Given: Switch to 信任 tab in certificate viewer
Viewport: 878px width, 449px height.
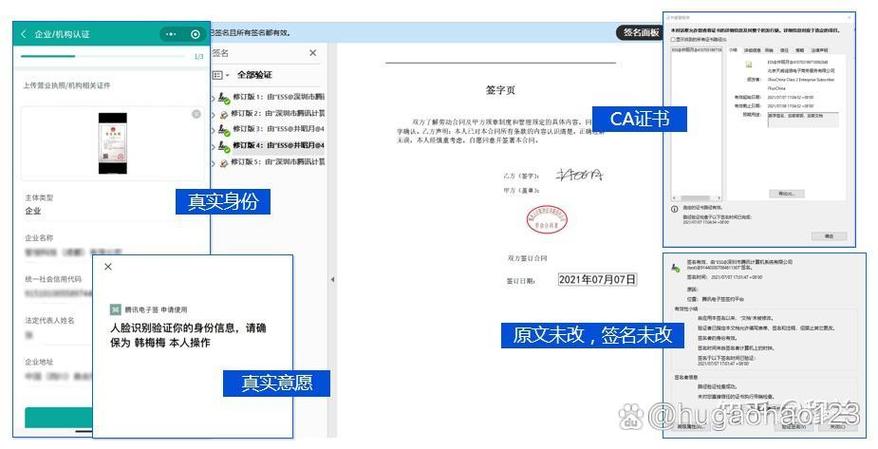Looking at the screenshot, I should [784, 50].
